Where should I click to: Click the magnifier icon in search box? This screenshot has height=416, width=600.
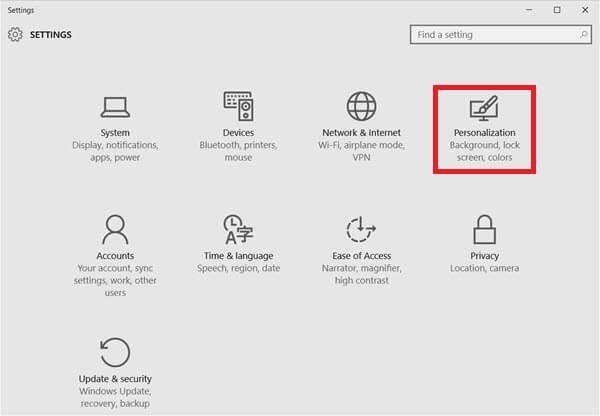pyautogui.click(x=584, y=34)
